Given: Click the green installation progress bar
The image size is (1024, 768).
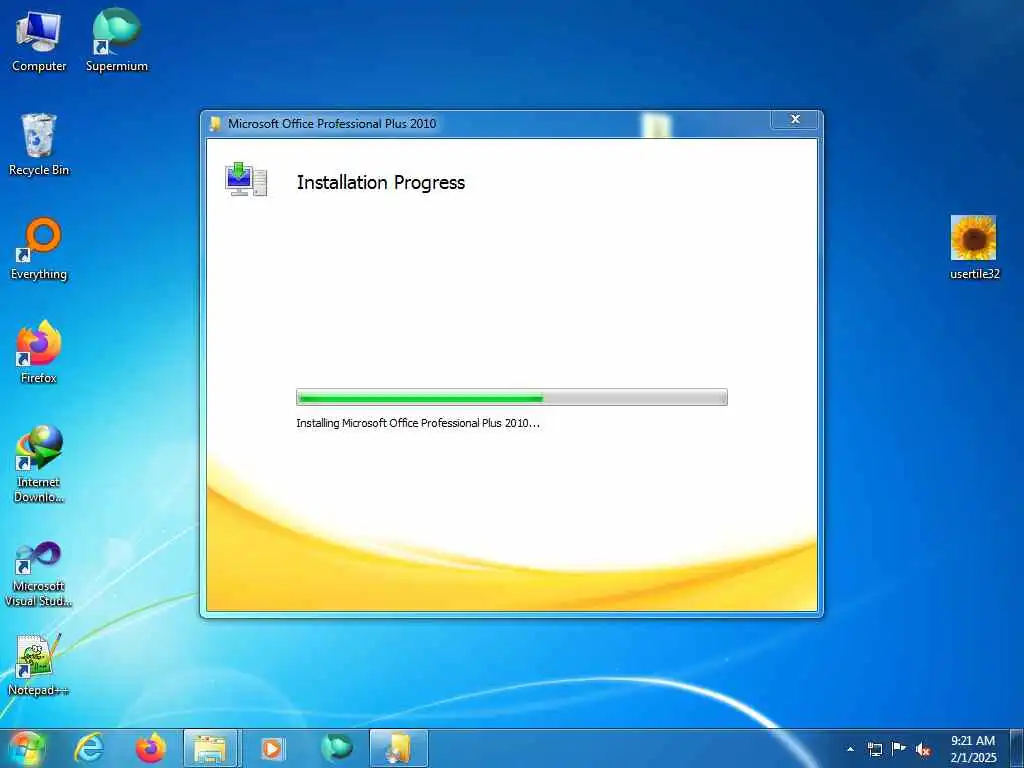Looking at the screenshot, I should point(511,397).
